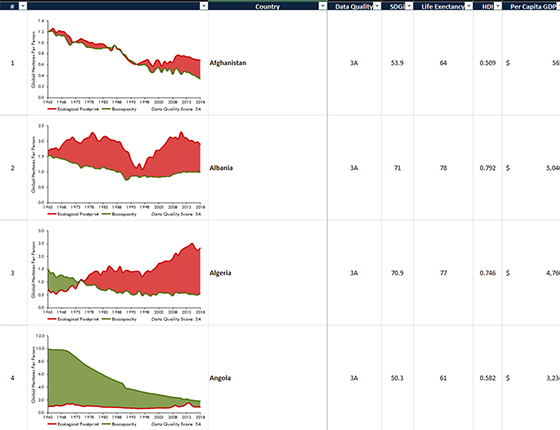Open the # column filter dropdown
The width and height of the screenshot is (560, 430).
coord(22,6)
